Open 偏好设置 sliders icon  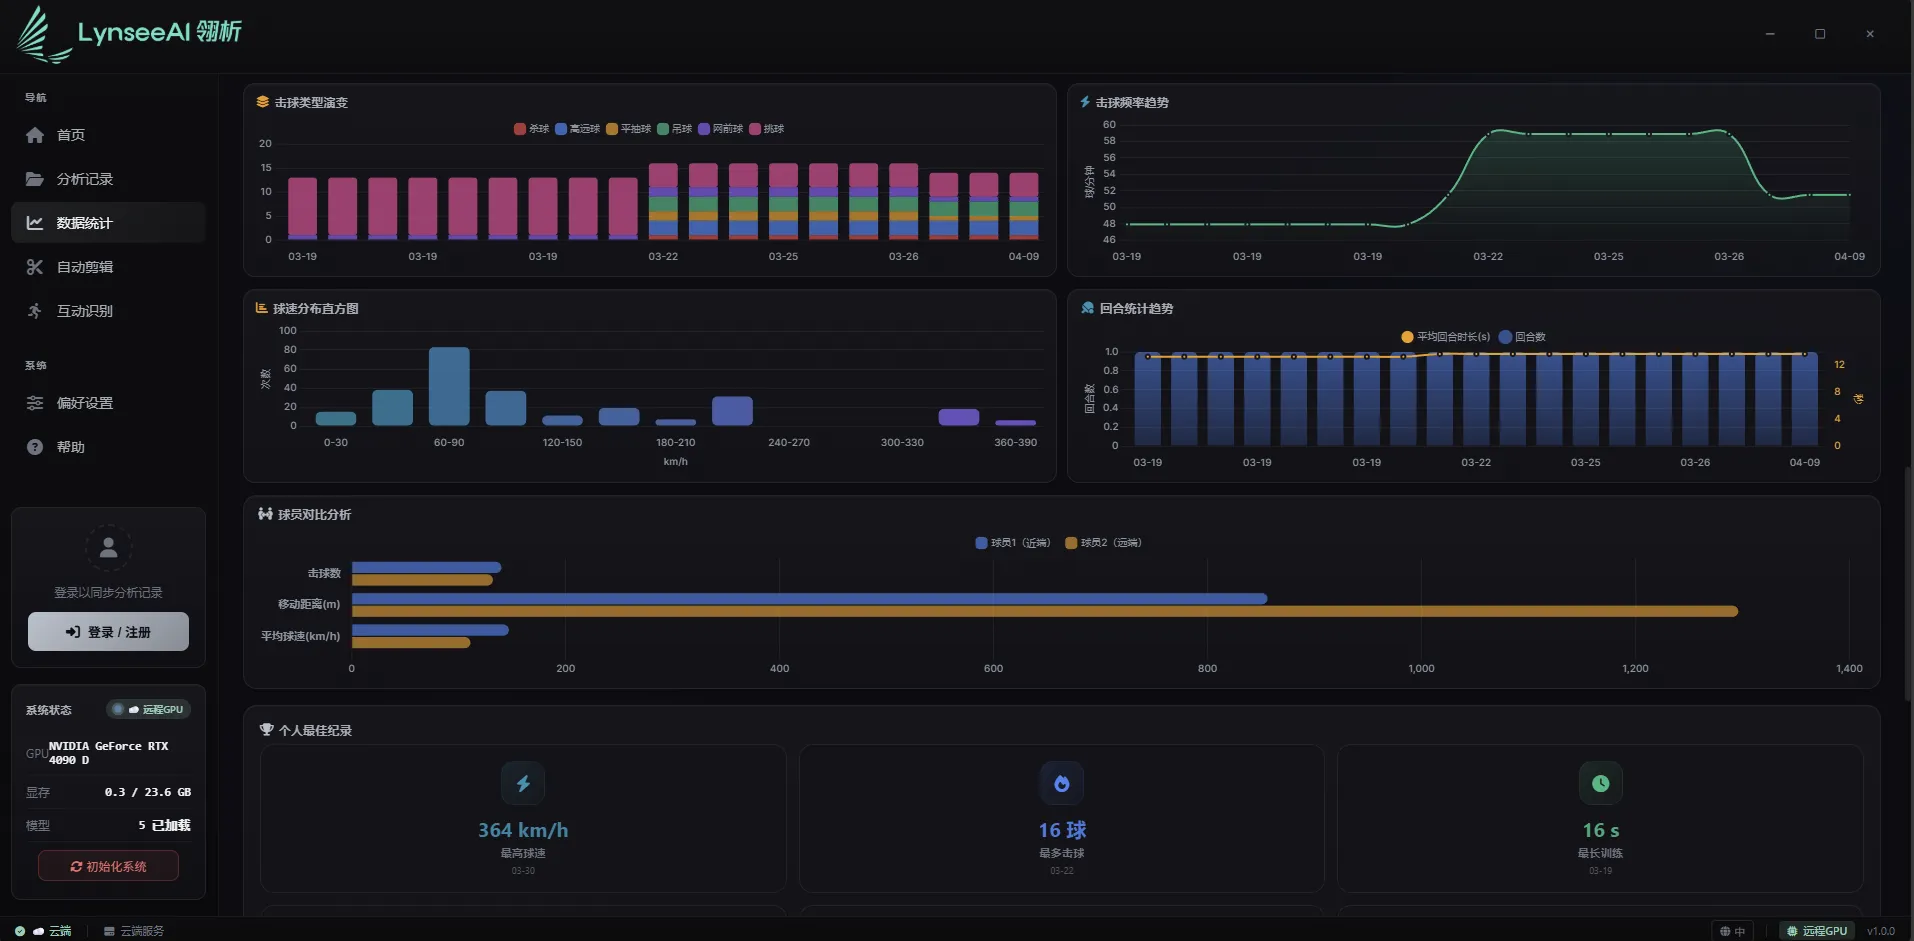(x=35, y=403)
